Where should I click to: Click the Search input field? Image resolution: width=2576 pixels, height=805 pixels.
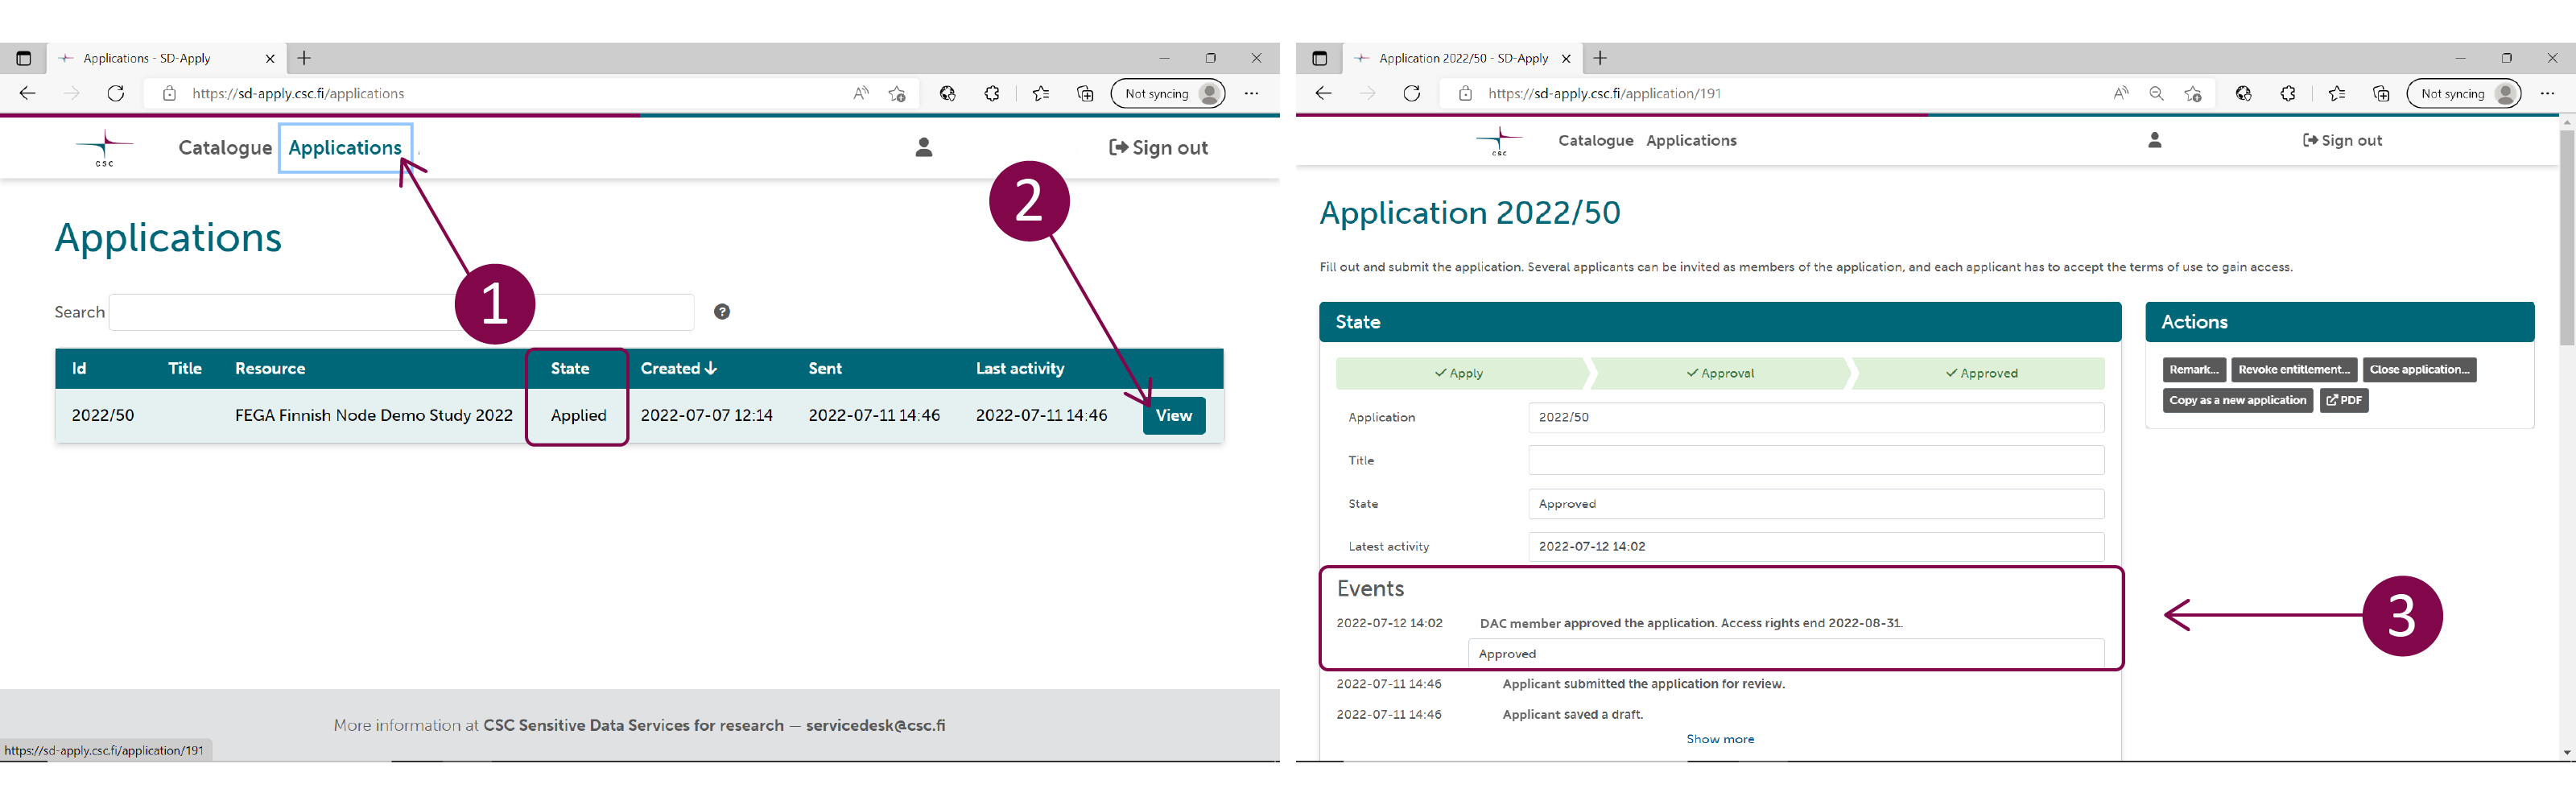click(x=280, y=312)
